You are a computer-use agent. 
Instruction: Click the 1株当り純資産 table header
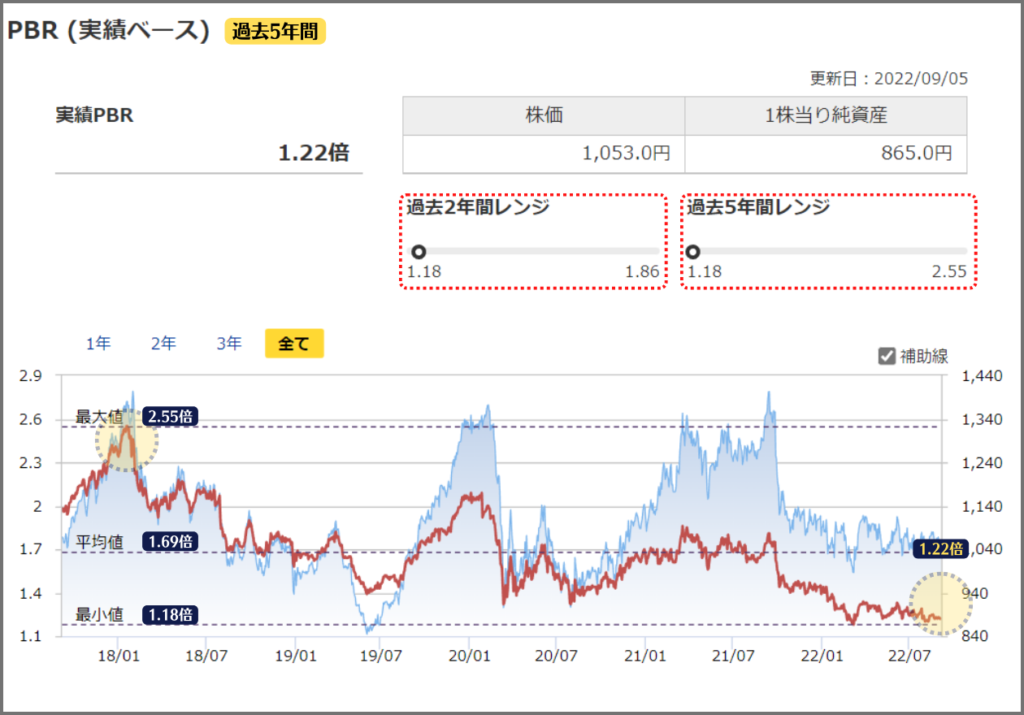pyautogui.click(x=825, y=116)
